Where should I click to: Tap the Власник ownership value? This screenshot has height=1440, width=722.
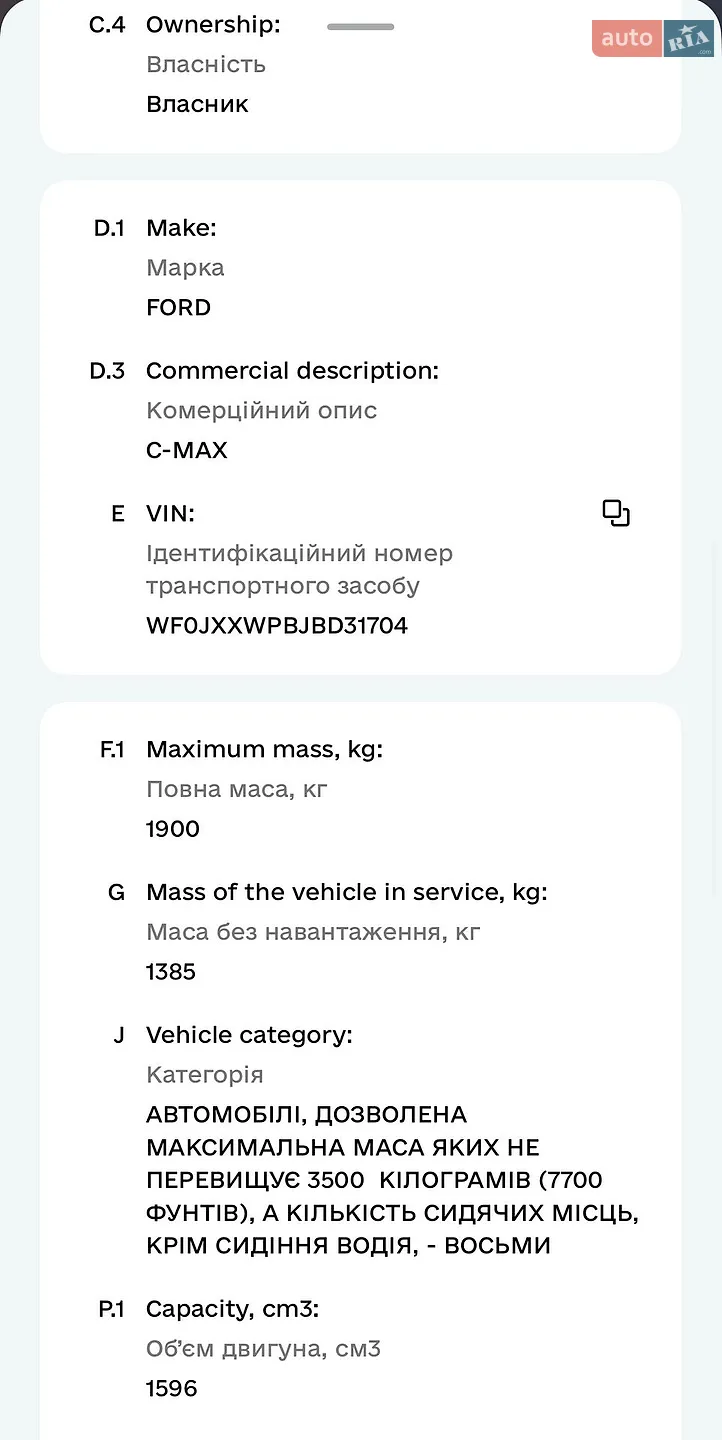coord(197,104)
